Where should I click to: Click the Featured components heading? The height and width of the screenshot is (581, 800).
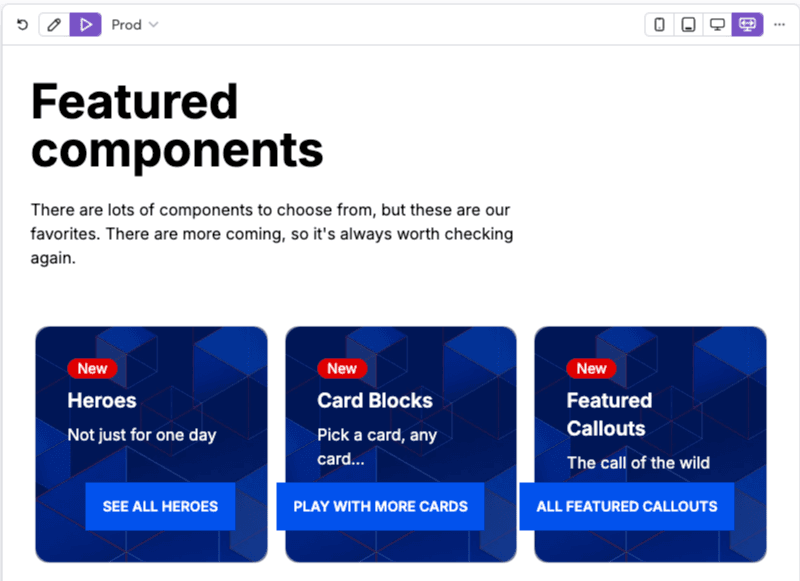[177, 125]
